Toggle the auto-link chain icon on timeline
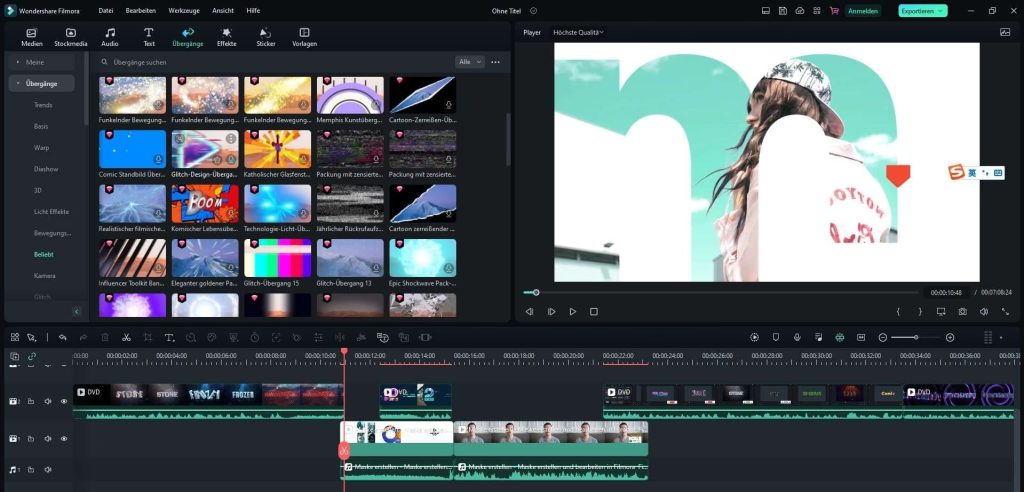The height and width of the screenshot is (492, 1024). 31,356
